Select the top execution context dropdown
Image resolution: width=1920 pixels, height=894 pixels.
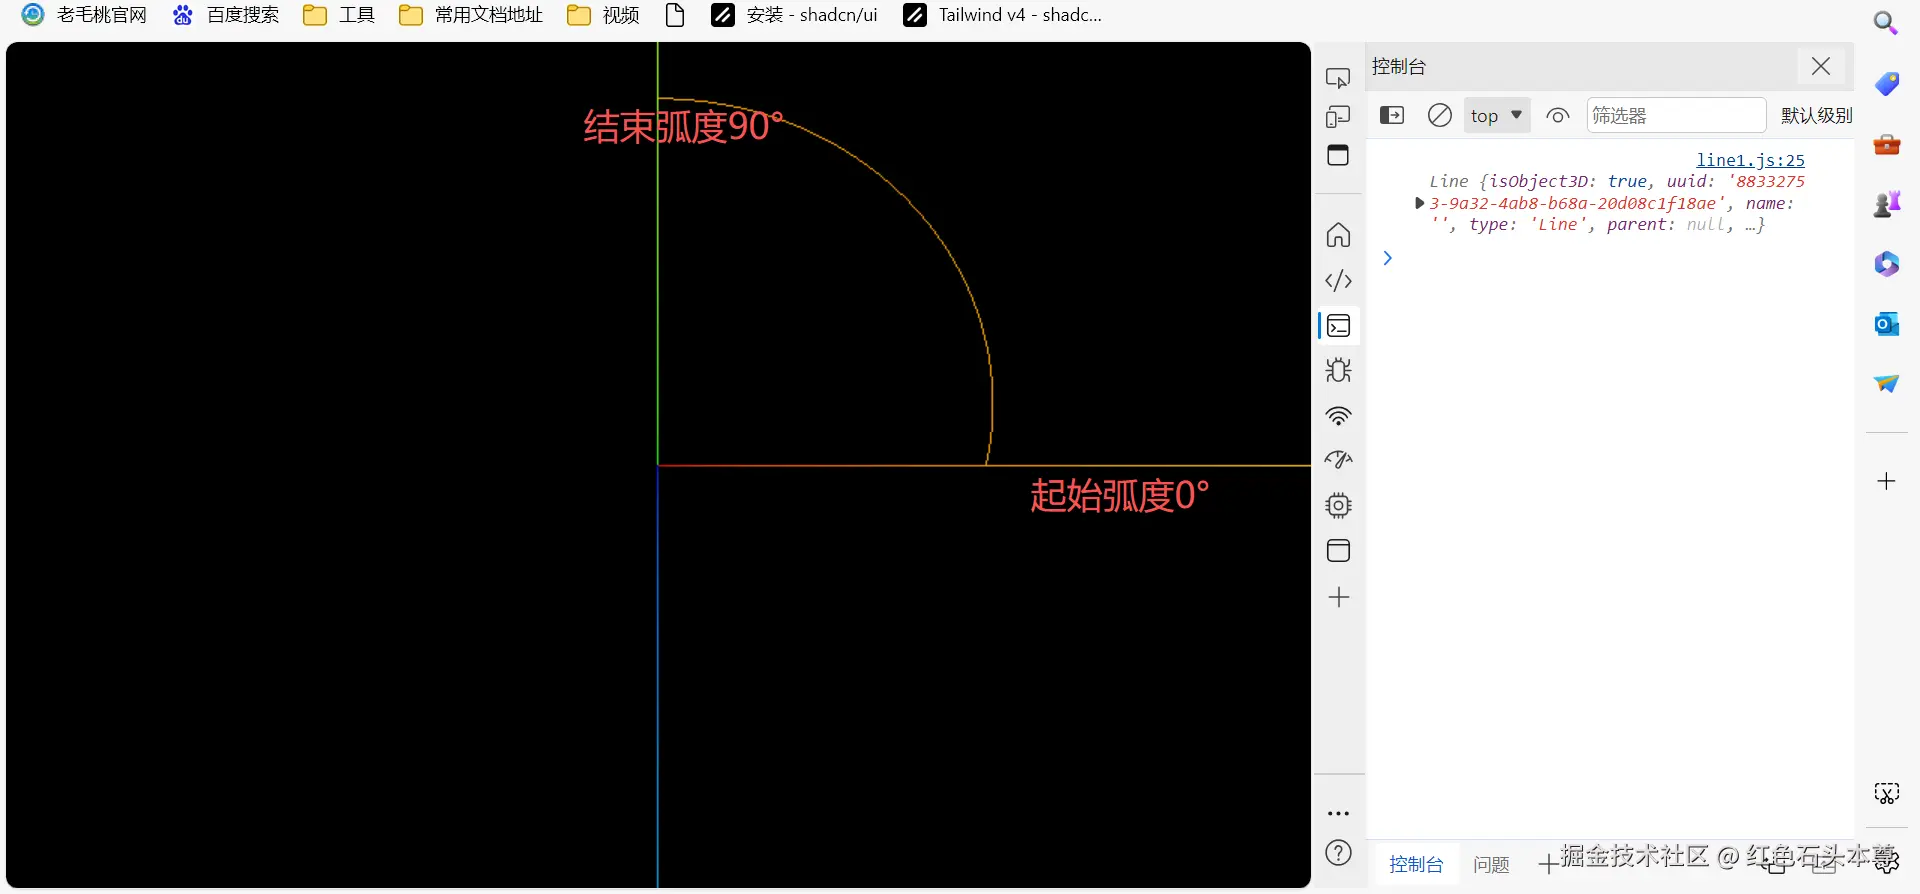tap(1497, 116)
